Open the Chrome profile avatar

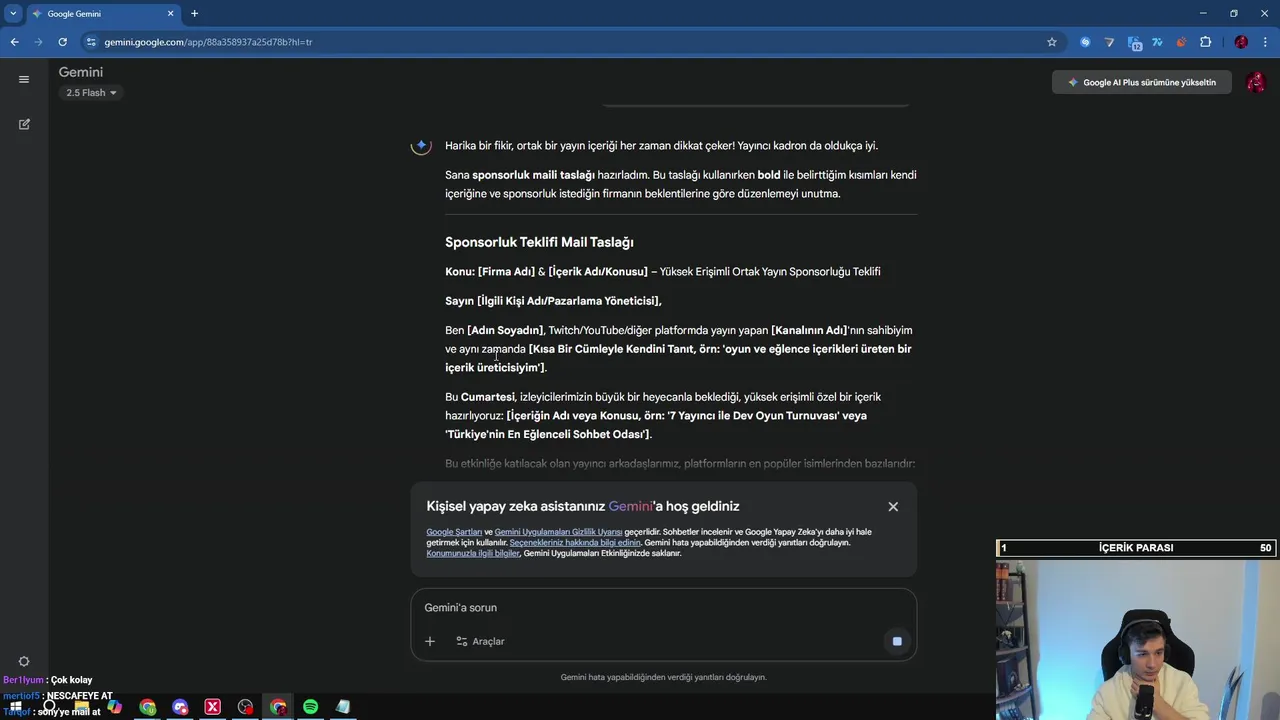point(1241,42)
